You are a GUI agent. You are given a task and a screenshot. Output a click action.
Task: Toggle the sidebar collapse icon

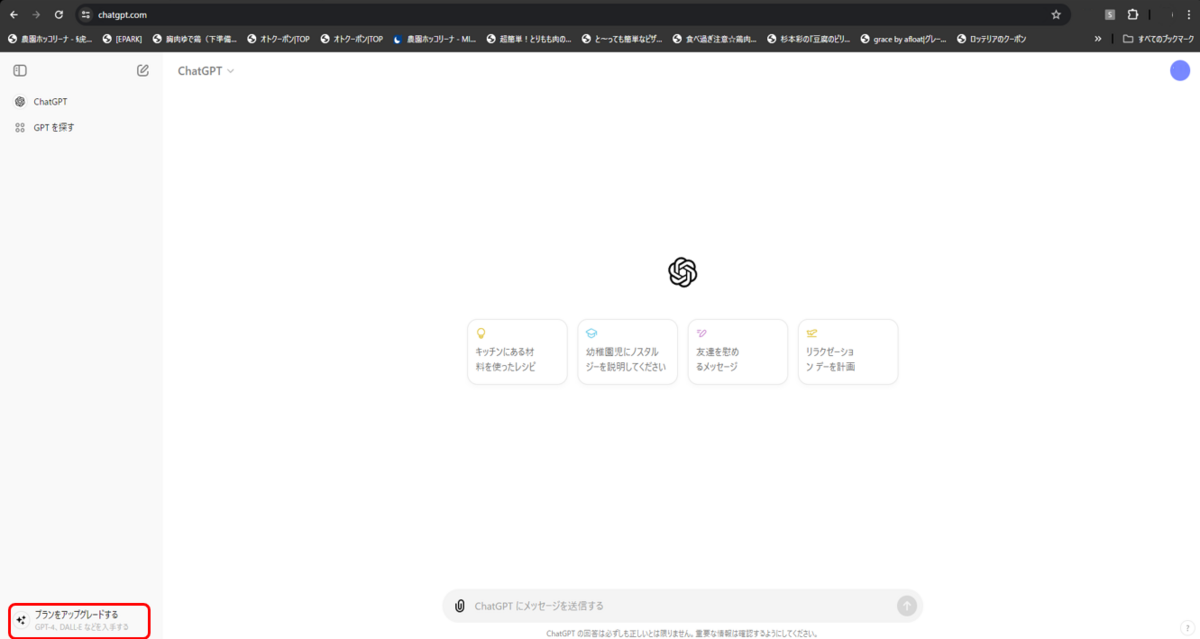(20, 71)
